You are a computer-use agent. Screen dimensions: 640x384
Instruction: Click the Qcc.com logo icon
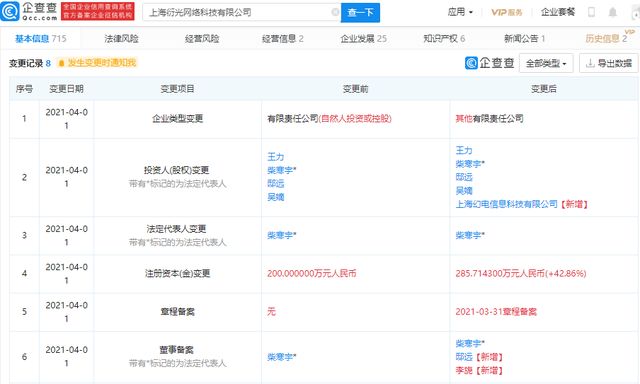pos(10,11)
